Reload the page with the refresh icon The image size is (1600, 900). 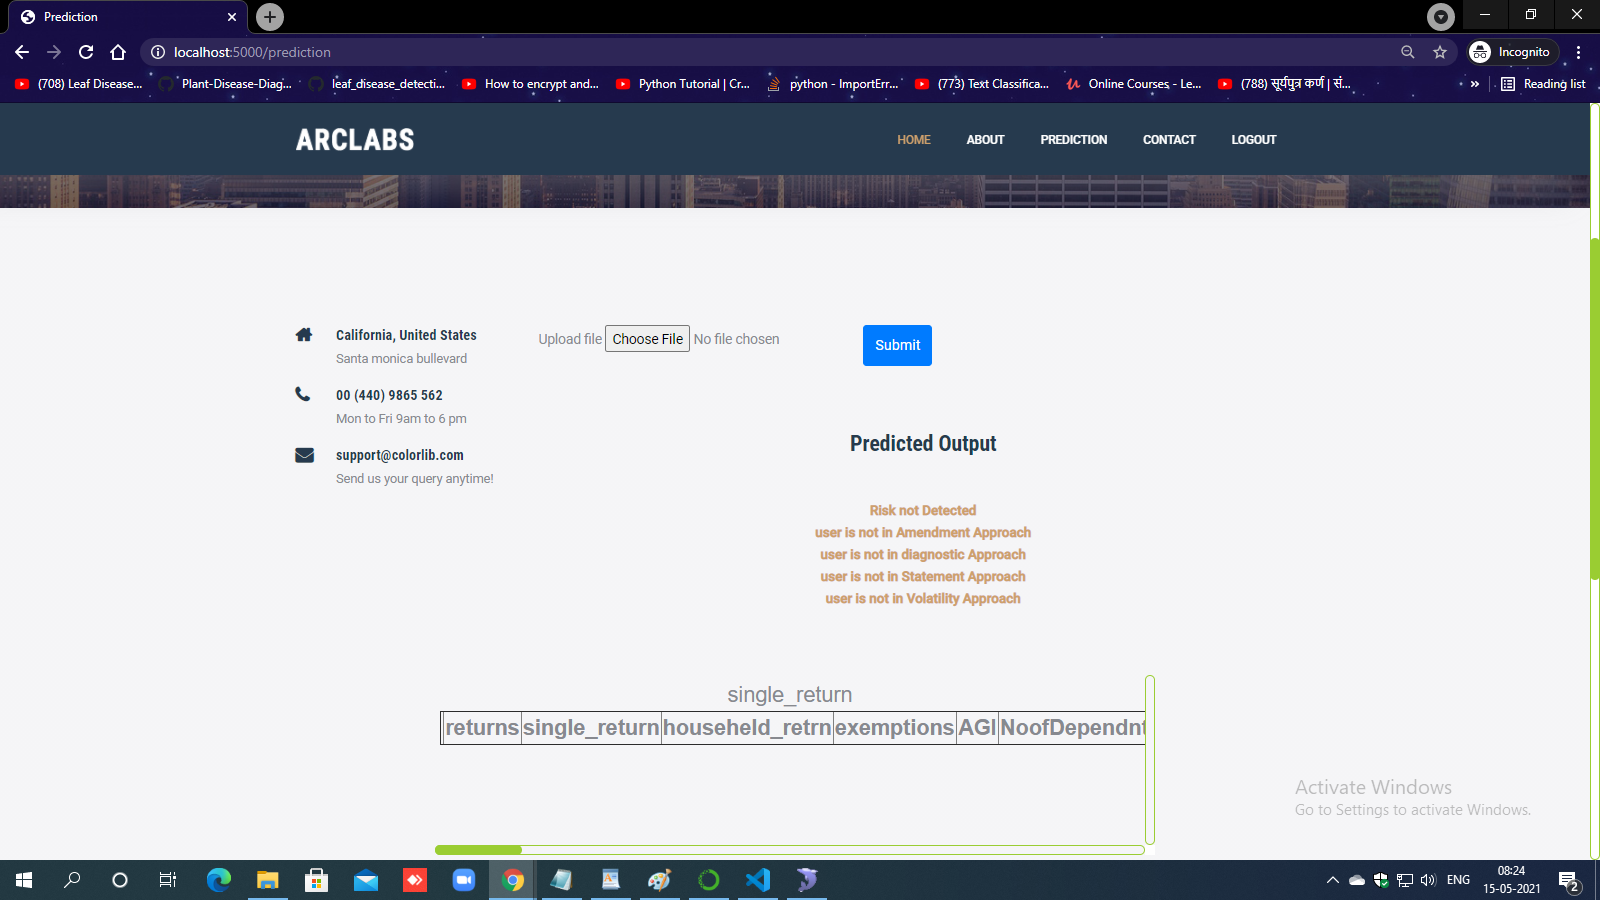[86, 52]
